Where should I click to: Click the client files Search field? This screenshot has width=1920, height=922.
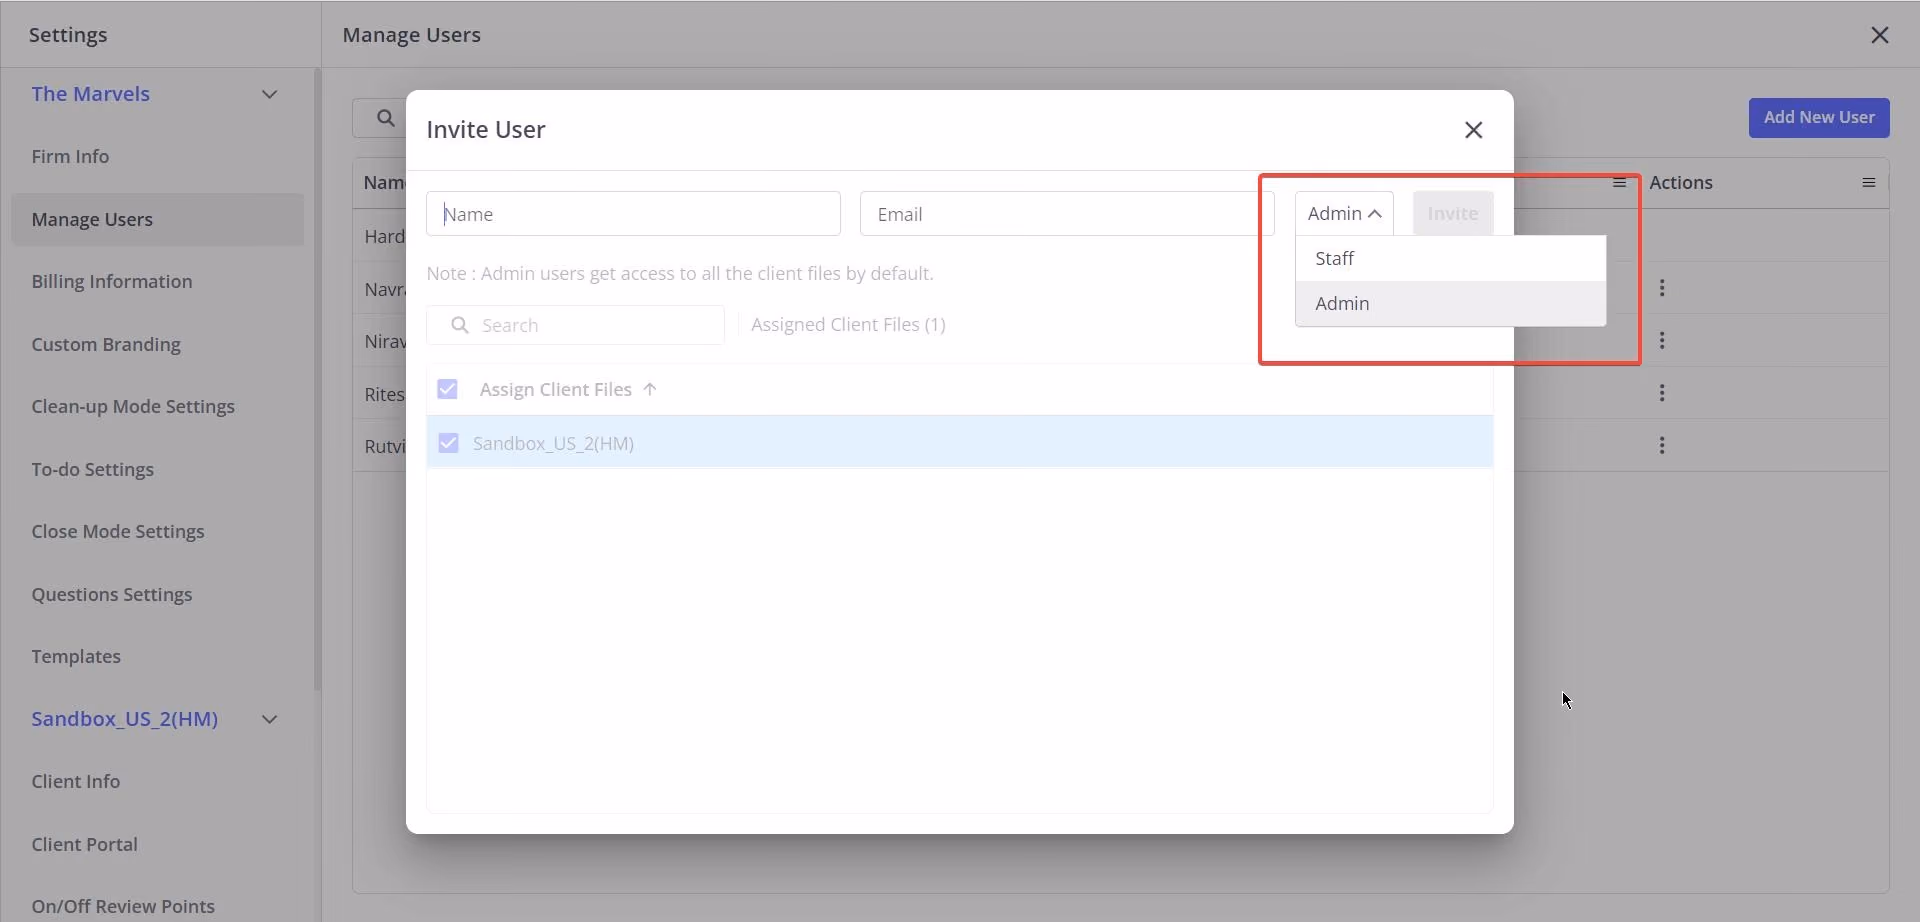[x=576, y=325]
